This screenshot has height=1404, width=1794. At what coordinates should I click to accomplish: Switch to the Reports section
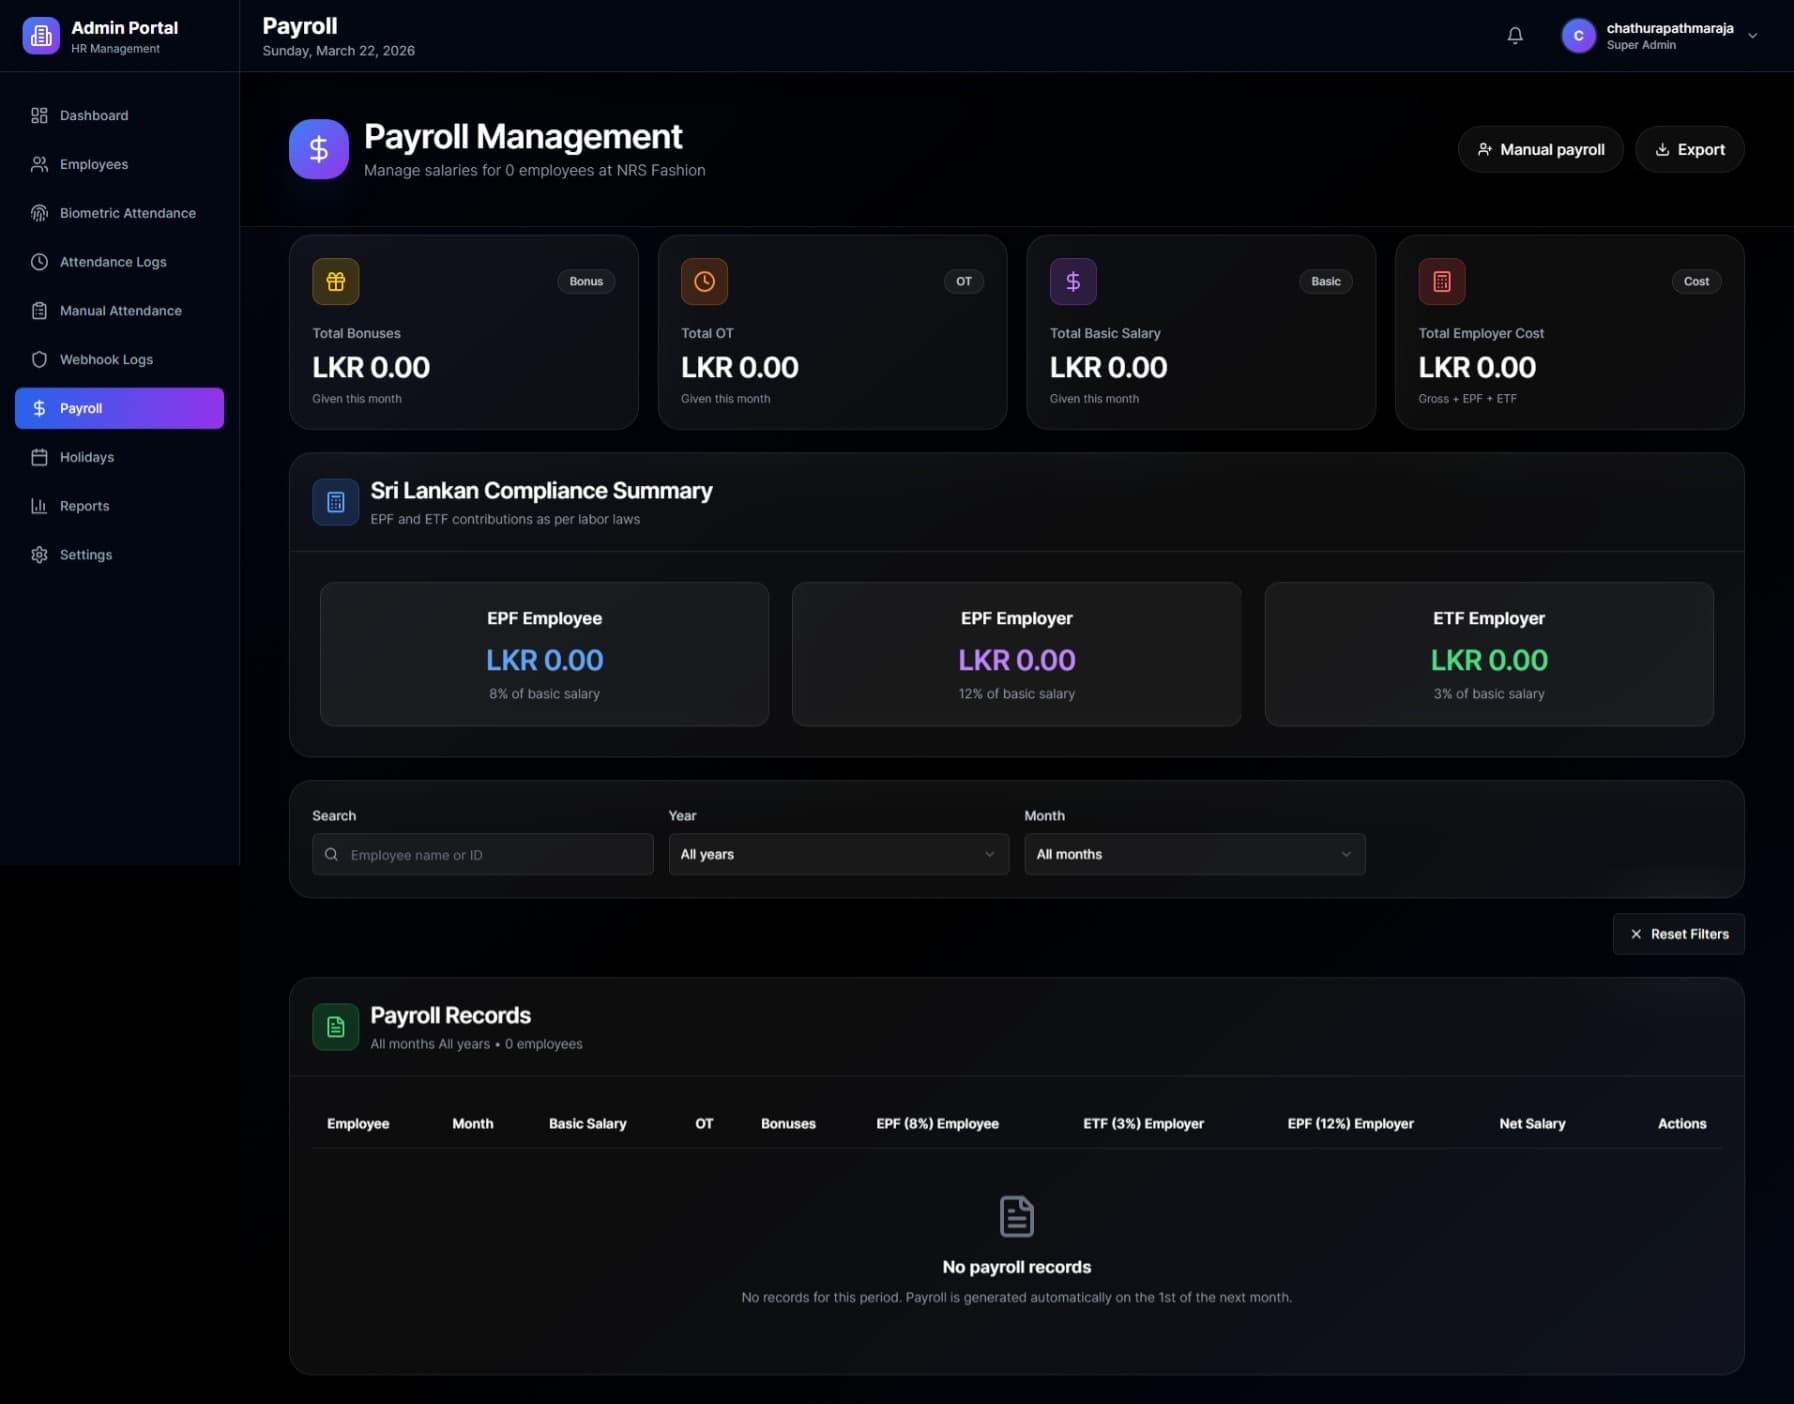point(84,506)
